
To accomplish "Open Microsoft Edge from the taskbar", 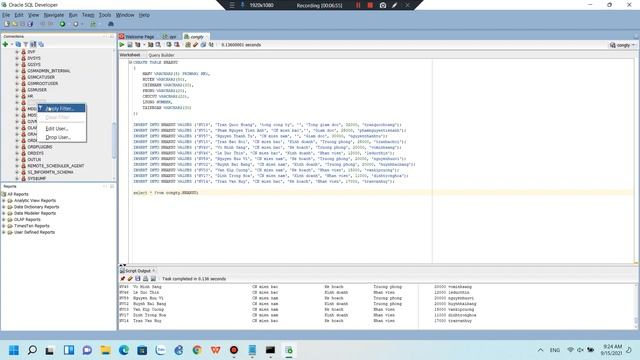I will point(124,350).
